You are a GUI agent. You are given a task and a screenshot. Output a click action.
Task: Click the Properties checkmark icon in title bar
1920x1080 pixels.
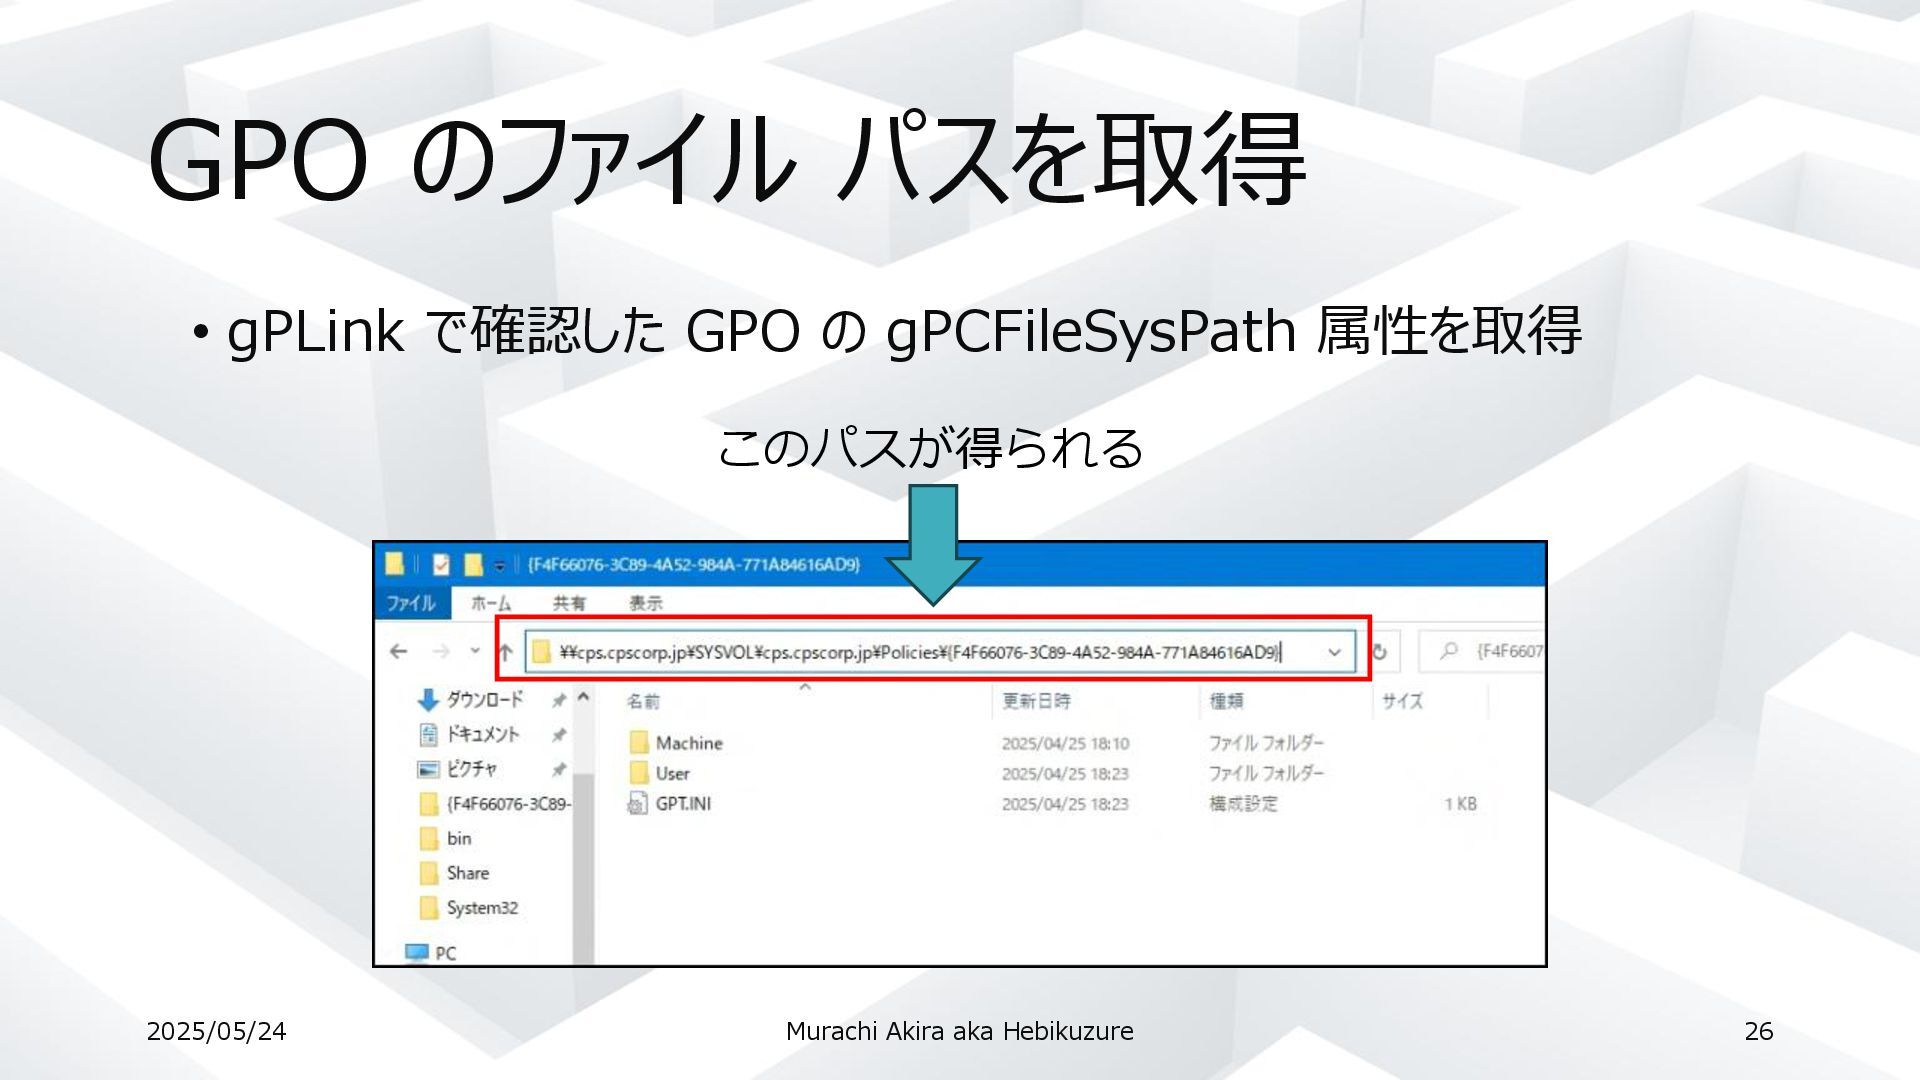[441, 565]
